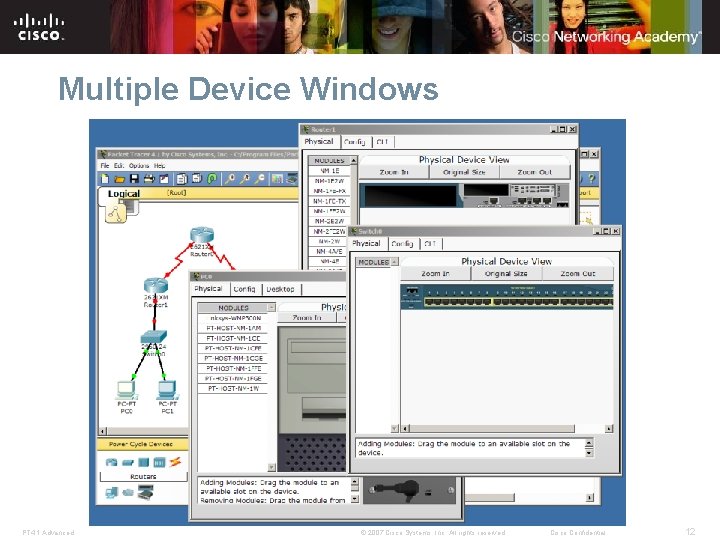Viewport: 720px width, 540px height.
Task: Select the Physical tab in the Router1 window
Action: 319,141
